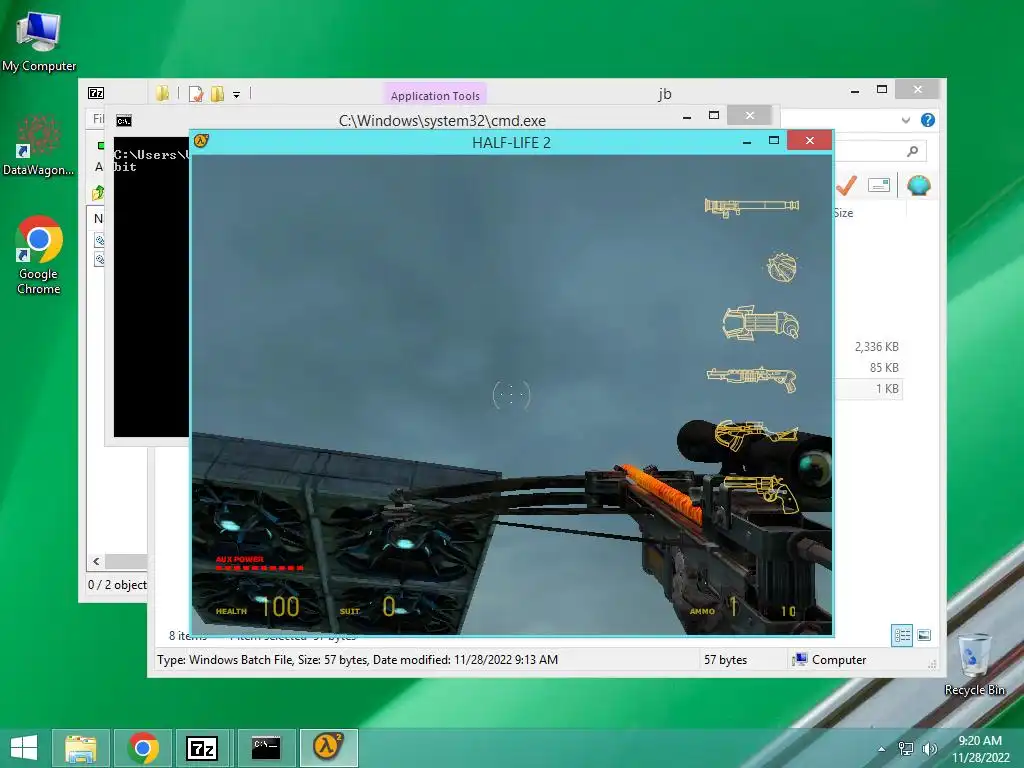Switch to 7-Zip from the taskbar
The image size is (1024, 768).
pos(202,748)
